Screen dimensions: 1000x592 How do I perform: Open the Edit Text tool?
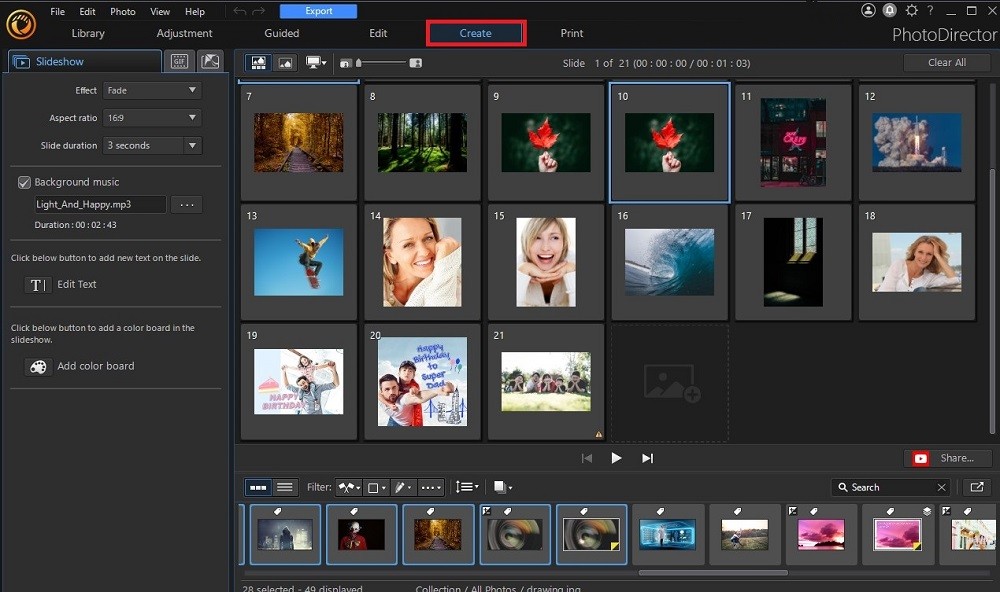click(x=37, y=284)
